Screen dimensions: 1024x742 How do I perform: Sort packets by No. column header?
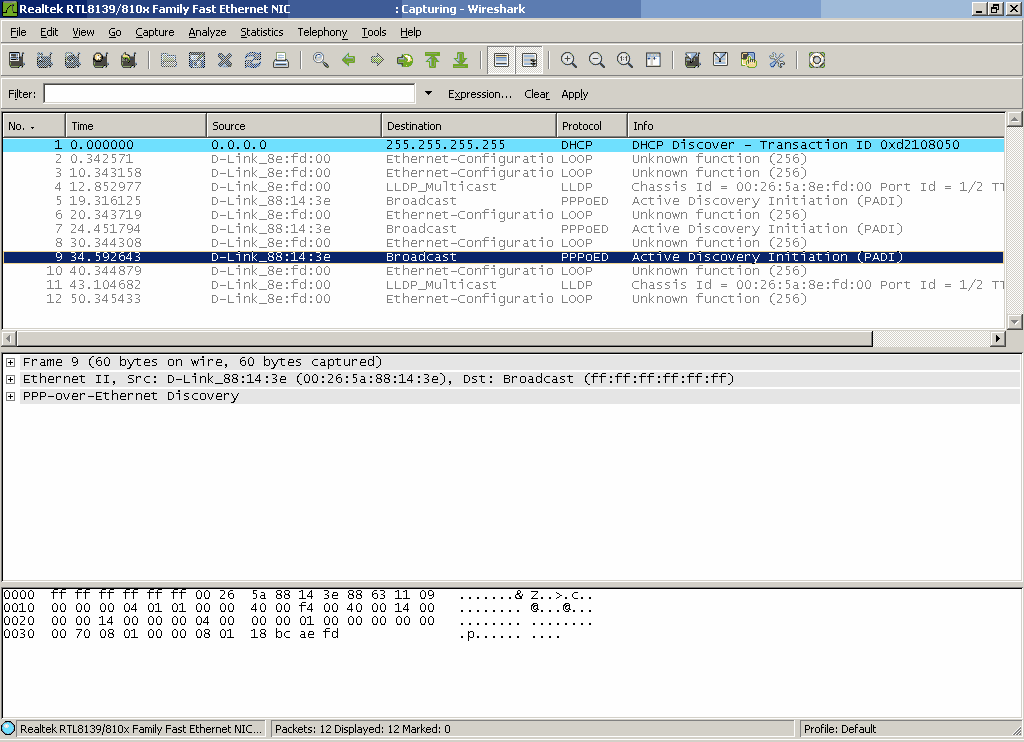pyautogui.click(x=34, y=125)
